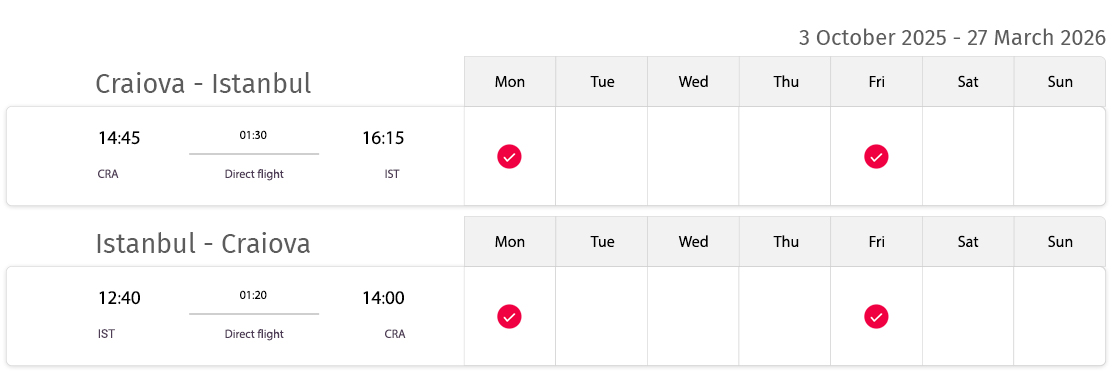The image size is (1112, 383).
Task: Select Fri header in Craiova - Istanbul table
Action: (877, 82)
